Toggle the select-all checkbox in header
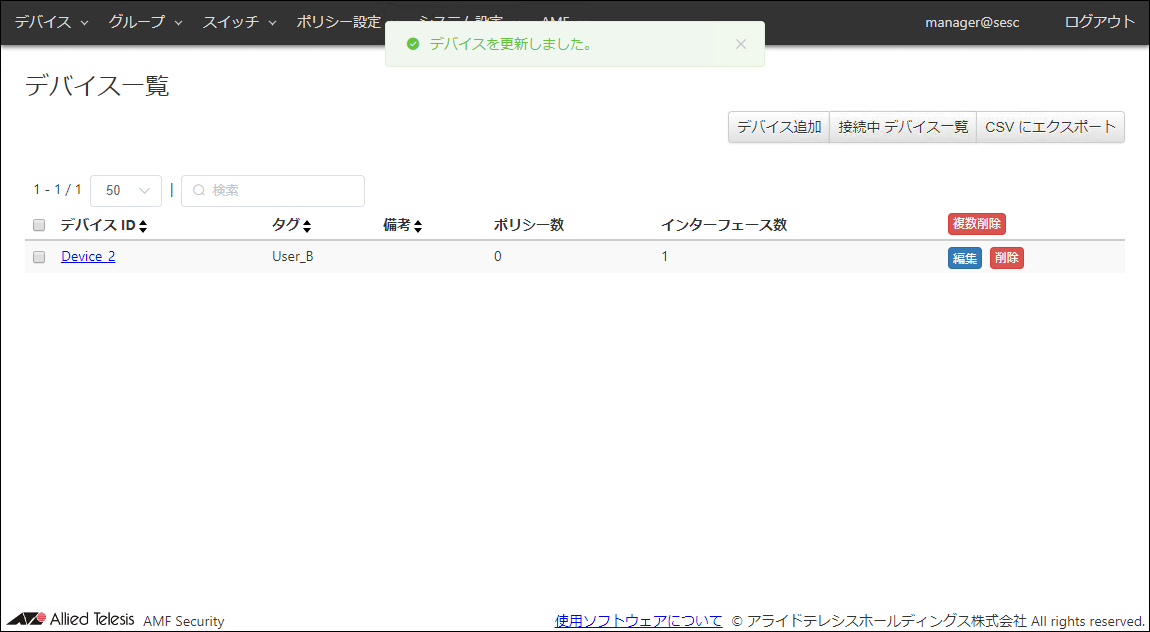1150x632 pixels. [x=39, y=225]
